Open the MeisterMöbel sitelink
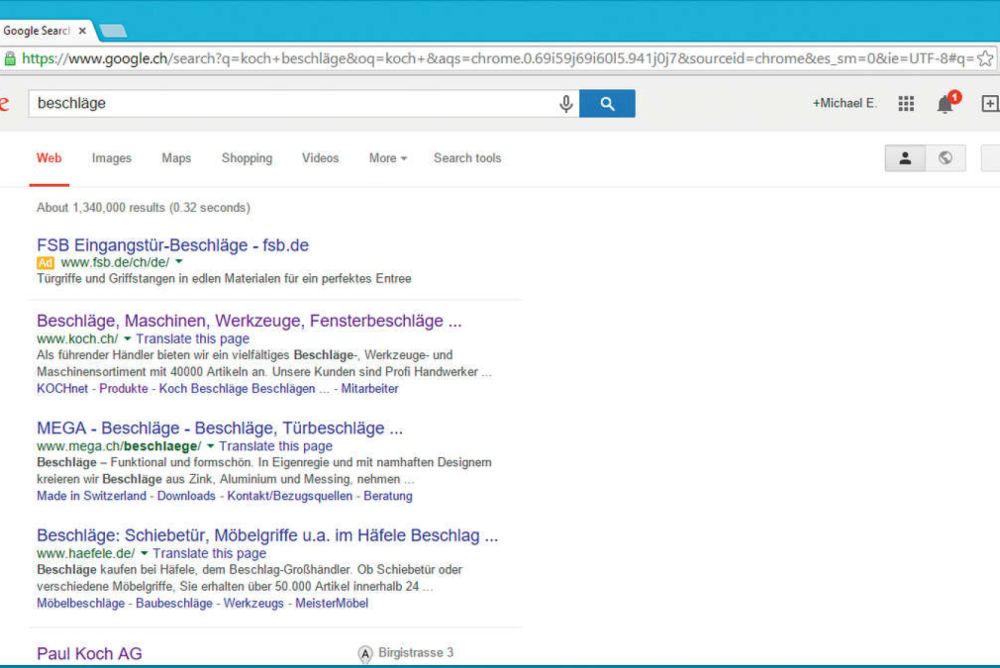Image resolution: width=1000 pixels, height=668 pixels. pos(332,603)
